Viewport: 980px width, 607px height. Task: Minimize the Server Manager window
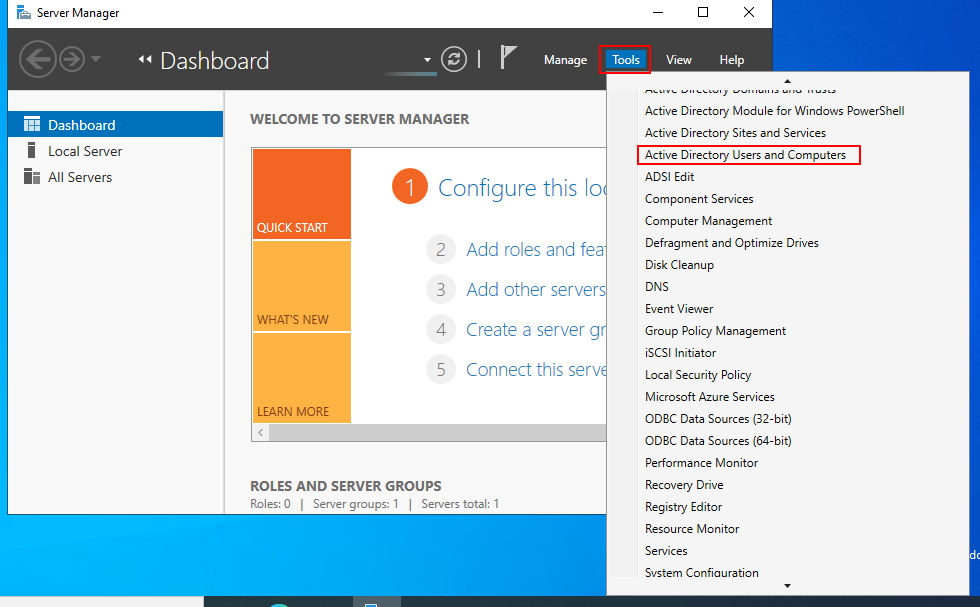[658, 13]
